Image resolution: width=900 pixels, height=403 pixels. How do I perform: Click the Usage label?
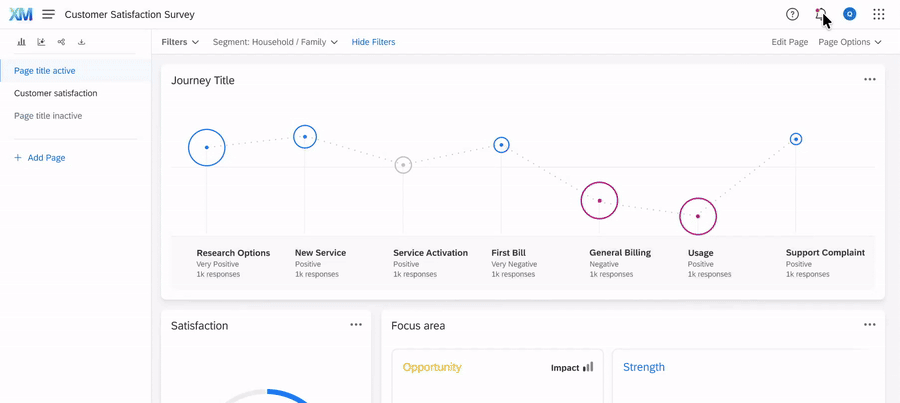pos(700,253)
